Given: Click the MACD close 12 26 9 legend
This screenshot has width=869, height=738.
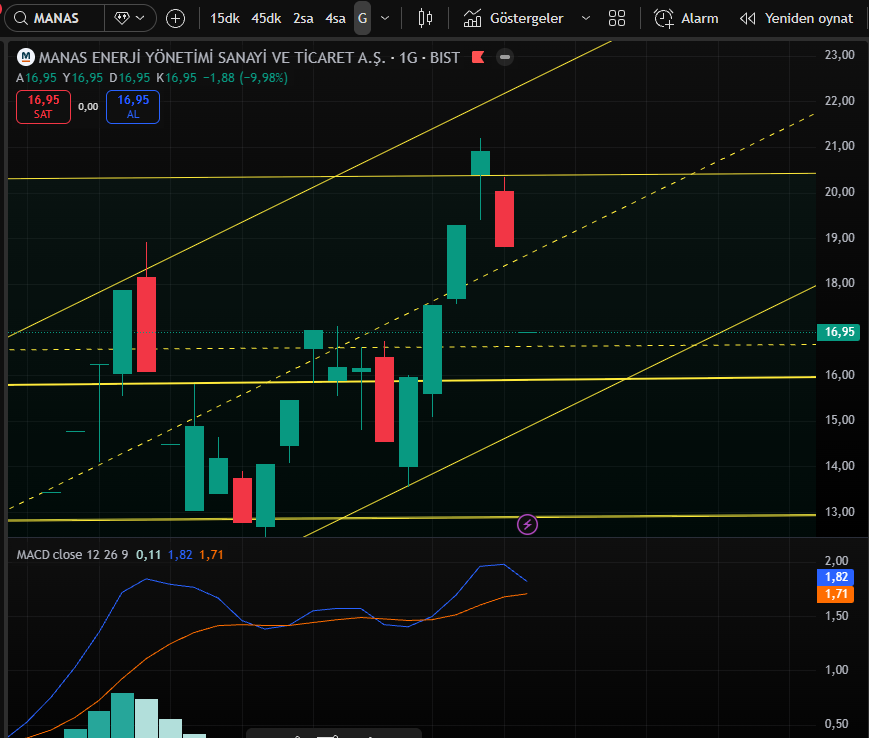Looking at the screenshot, I should pyautogui.click(x=72, y=555).
